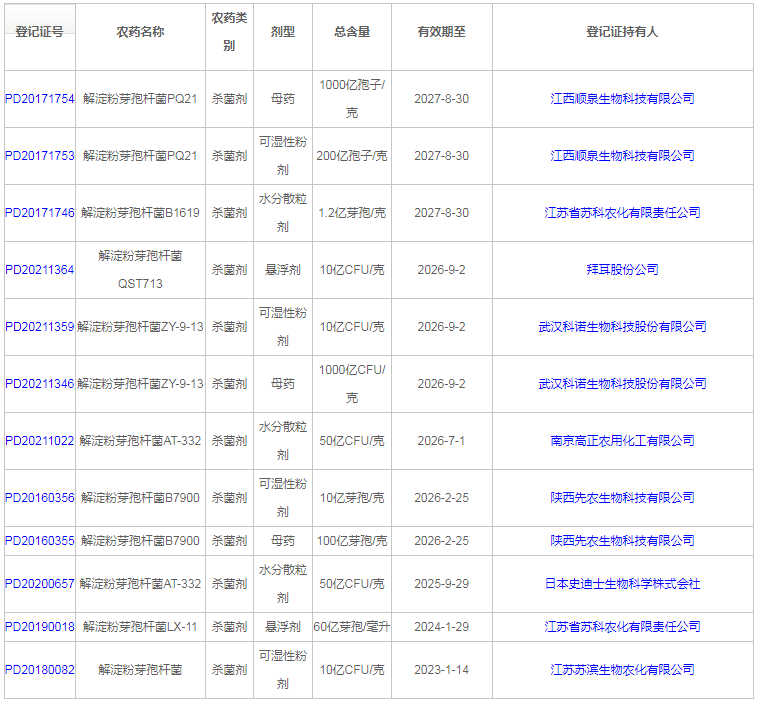Select the 解淀粉芽孢杆菌B1619 name cell
Image resolution: width=758 pixels, height=706 pixels.
coord(140,213)
